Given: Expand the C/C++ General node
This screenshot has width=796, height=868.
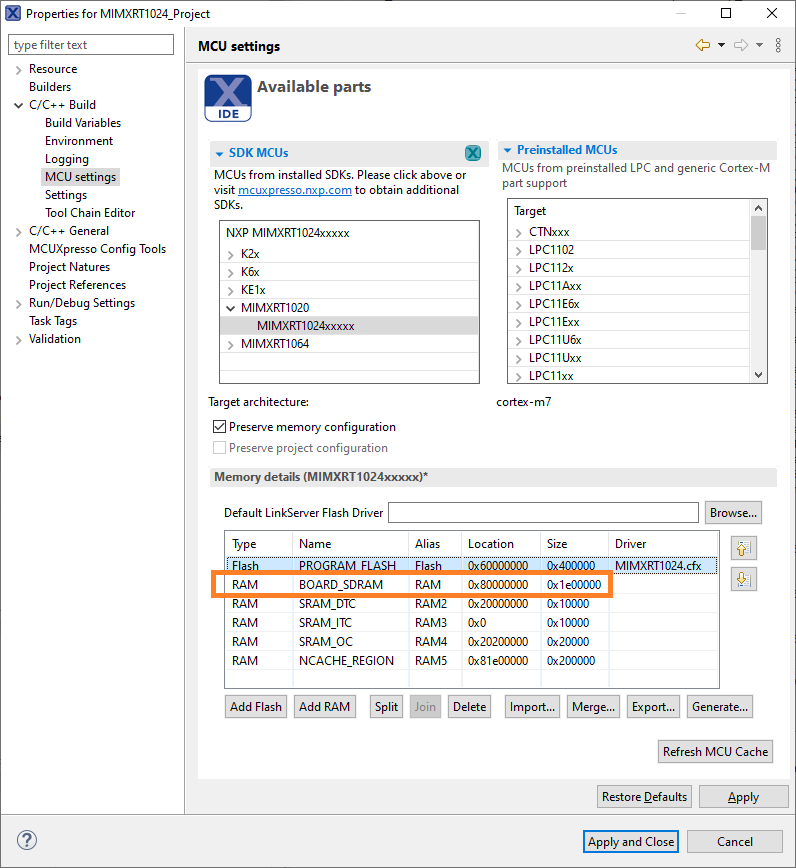Looking at the screenshot, I should [18, 231].
